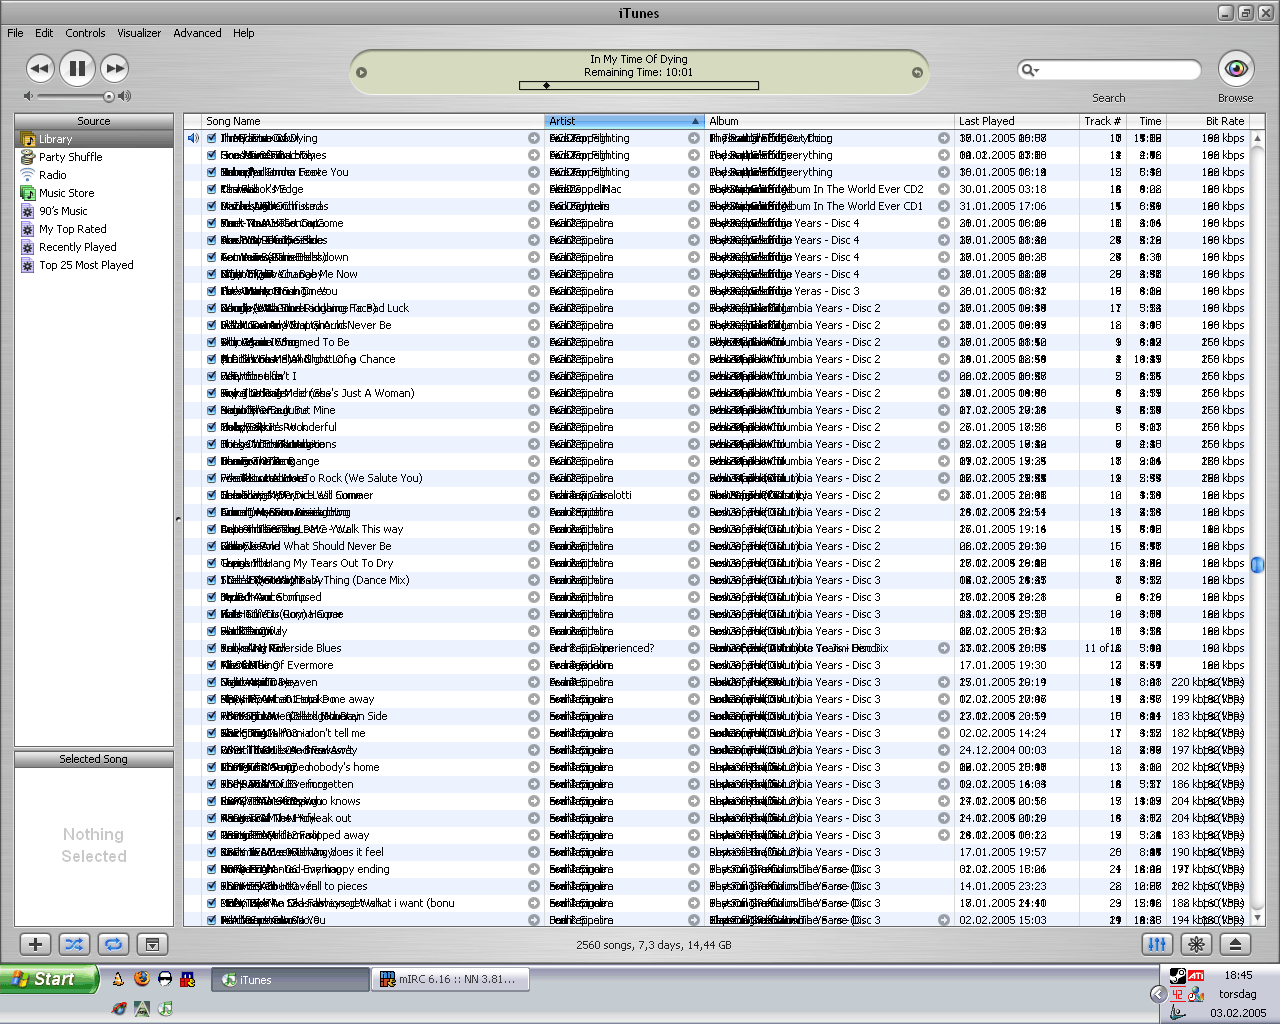The image size is (1280, 1024).
Task: Click the speaker icon beside the playing song
Action: point(193,138)
